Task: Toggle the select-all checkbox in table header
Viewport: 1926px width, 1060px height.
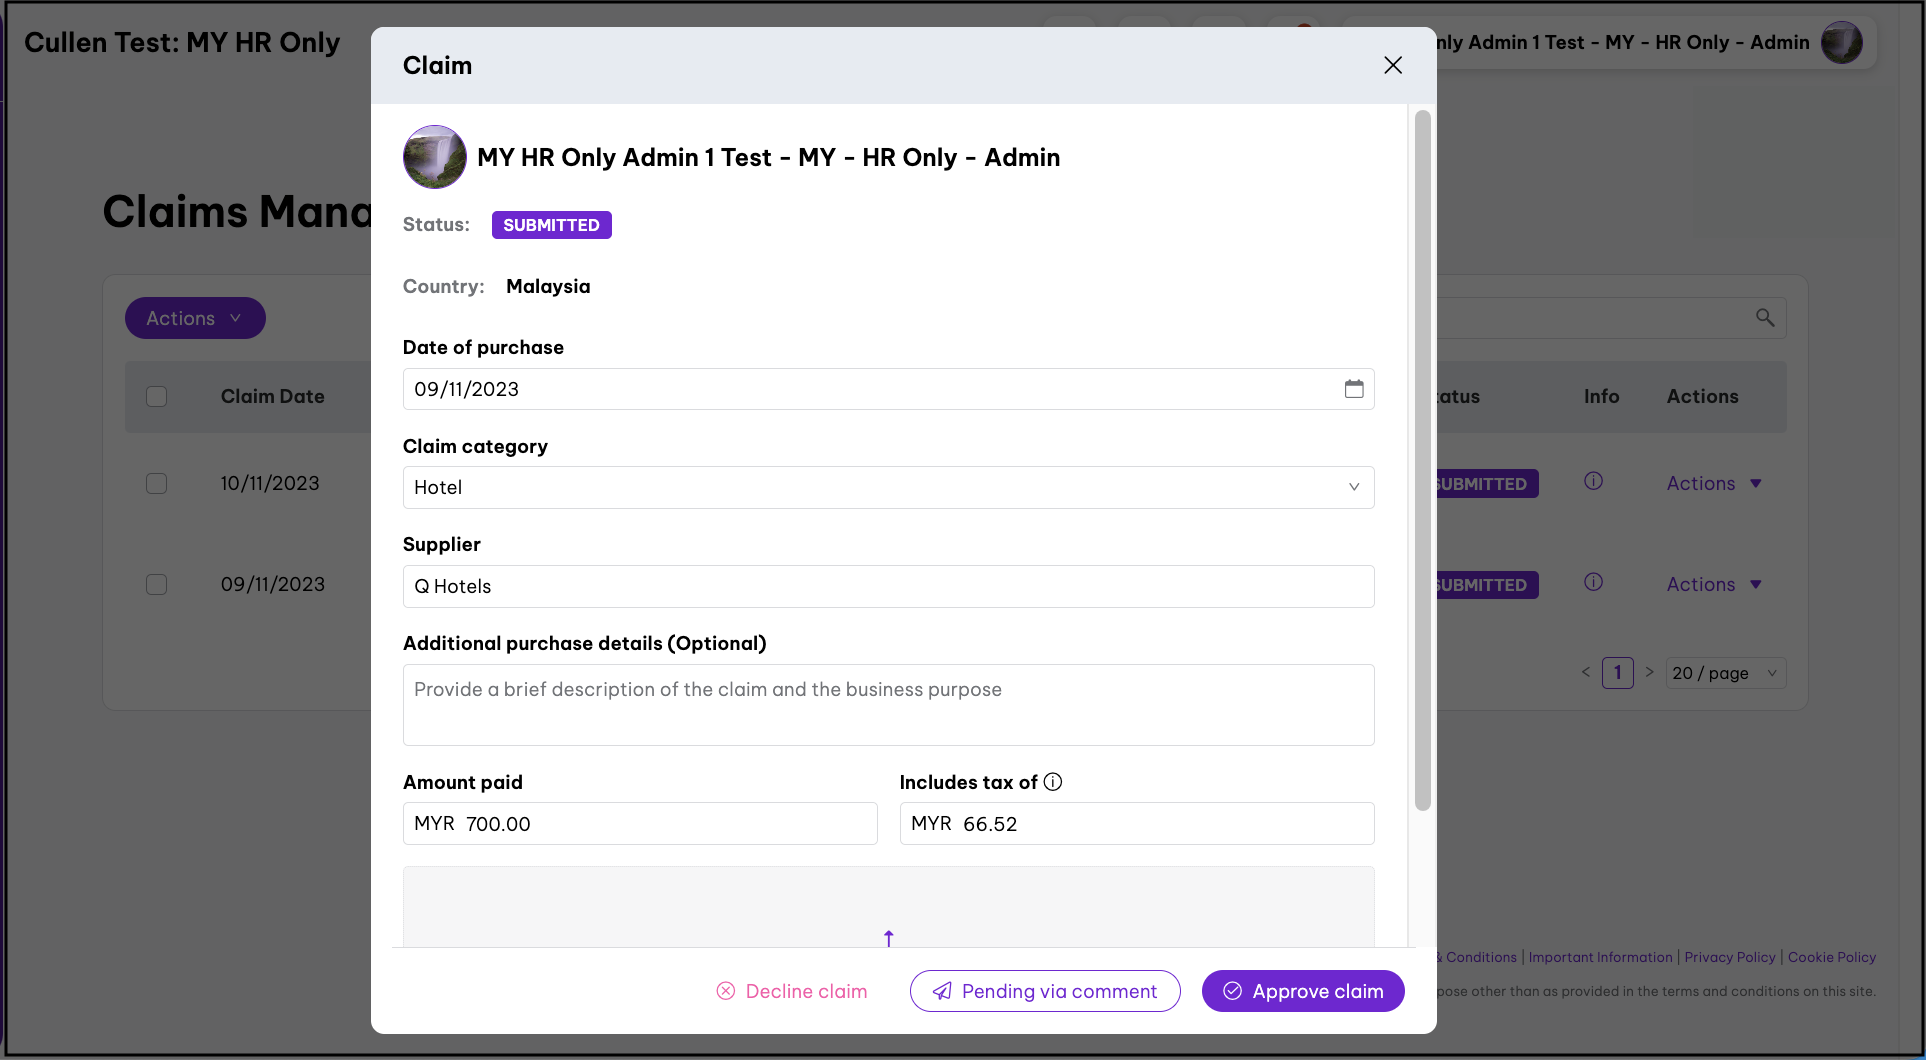Action: [157, 397]
